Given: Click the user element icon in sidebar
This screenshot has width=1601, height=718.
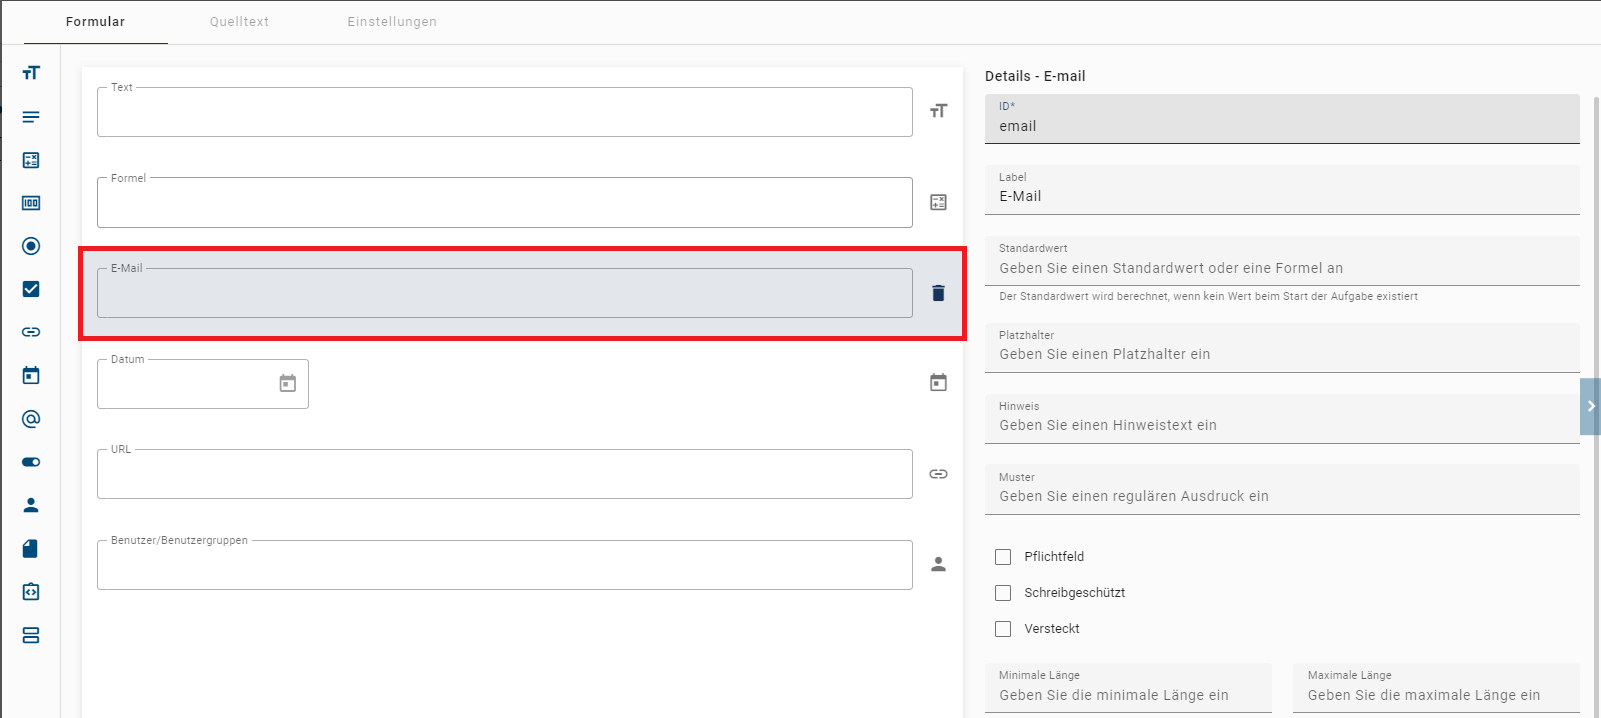Looking at the screenshot, I should pyautogui.click(x=31, y=505).
